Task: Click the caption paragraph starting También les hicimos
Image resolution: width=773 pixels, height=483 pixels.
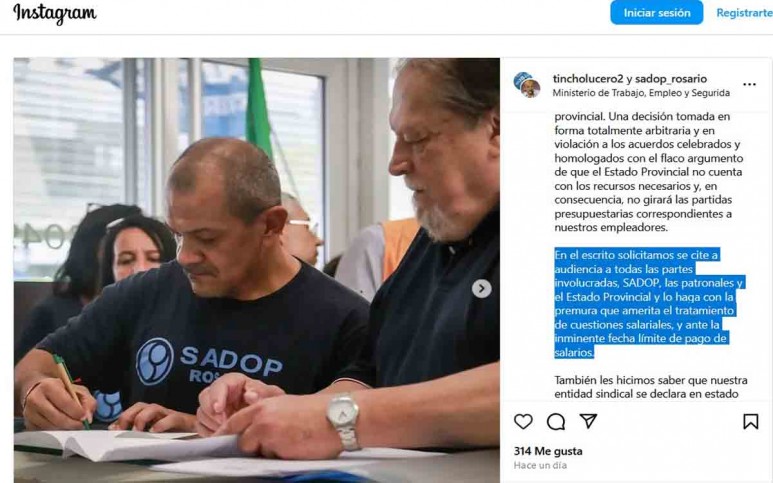Action: coord(651,387)
